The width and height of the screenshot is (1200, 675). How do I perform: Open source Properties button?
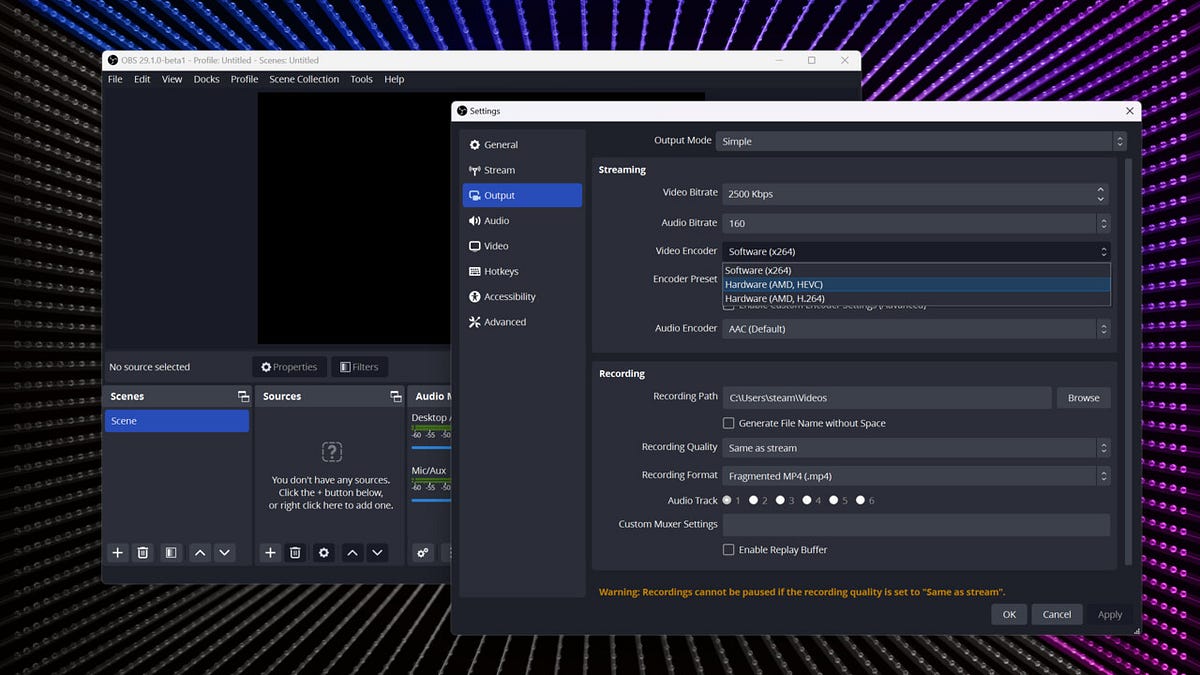tap(289, 367)
